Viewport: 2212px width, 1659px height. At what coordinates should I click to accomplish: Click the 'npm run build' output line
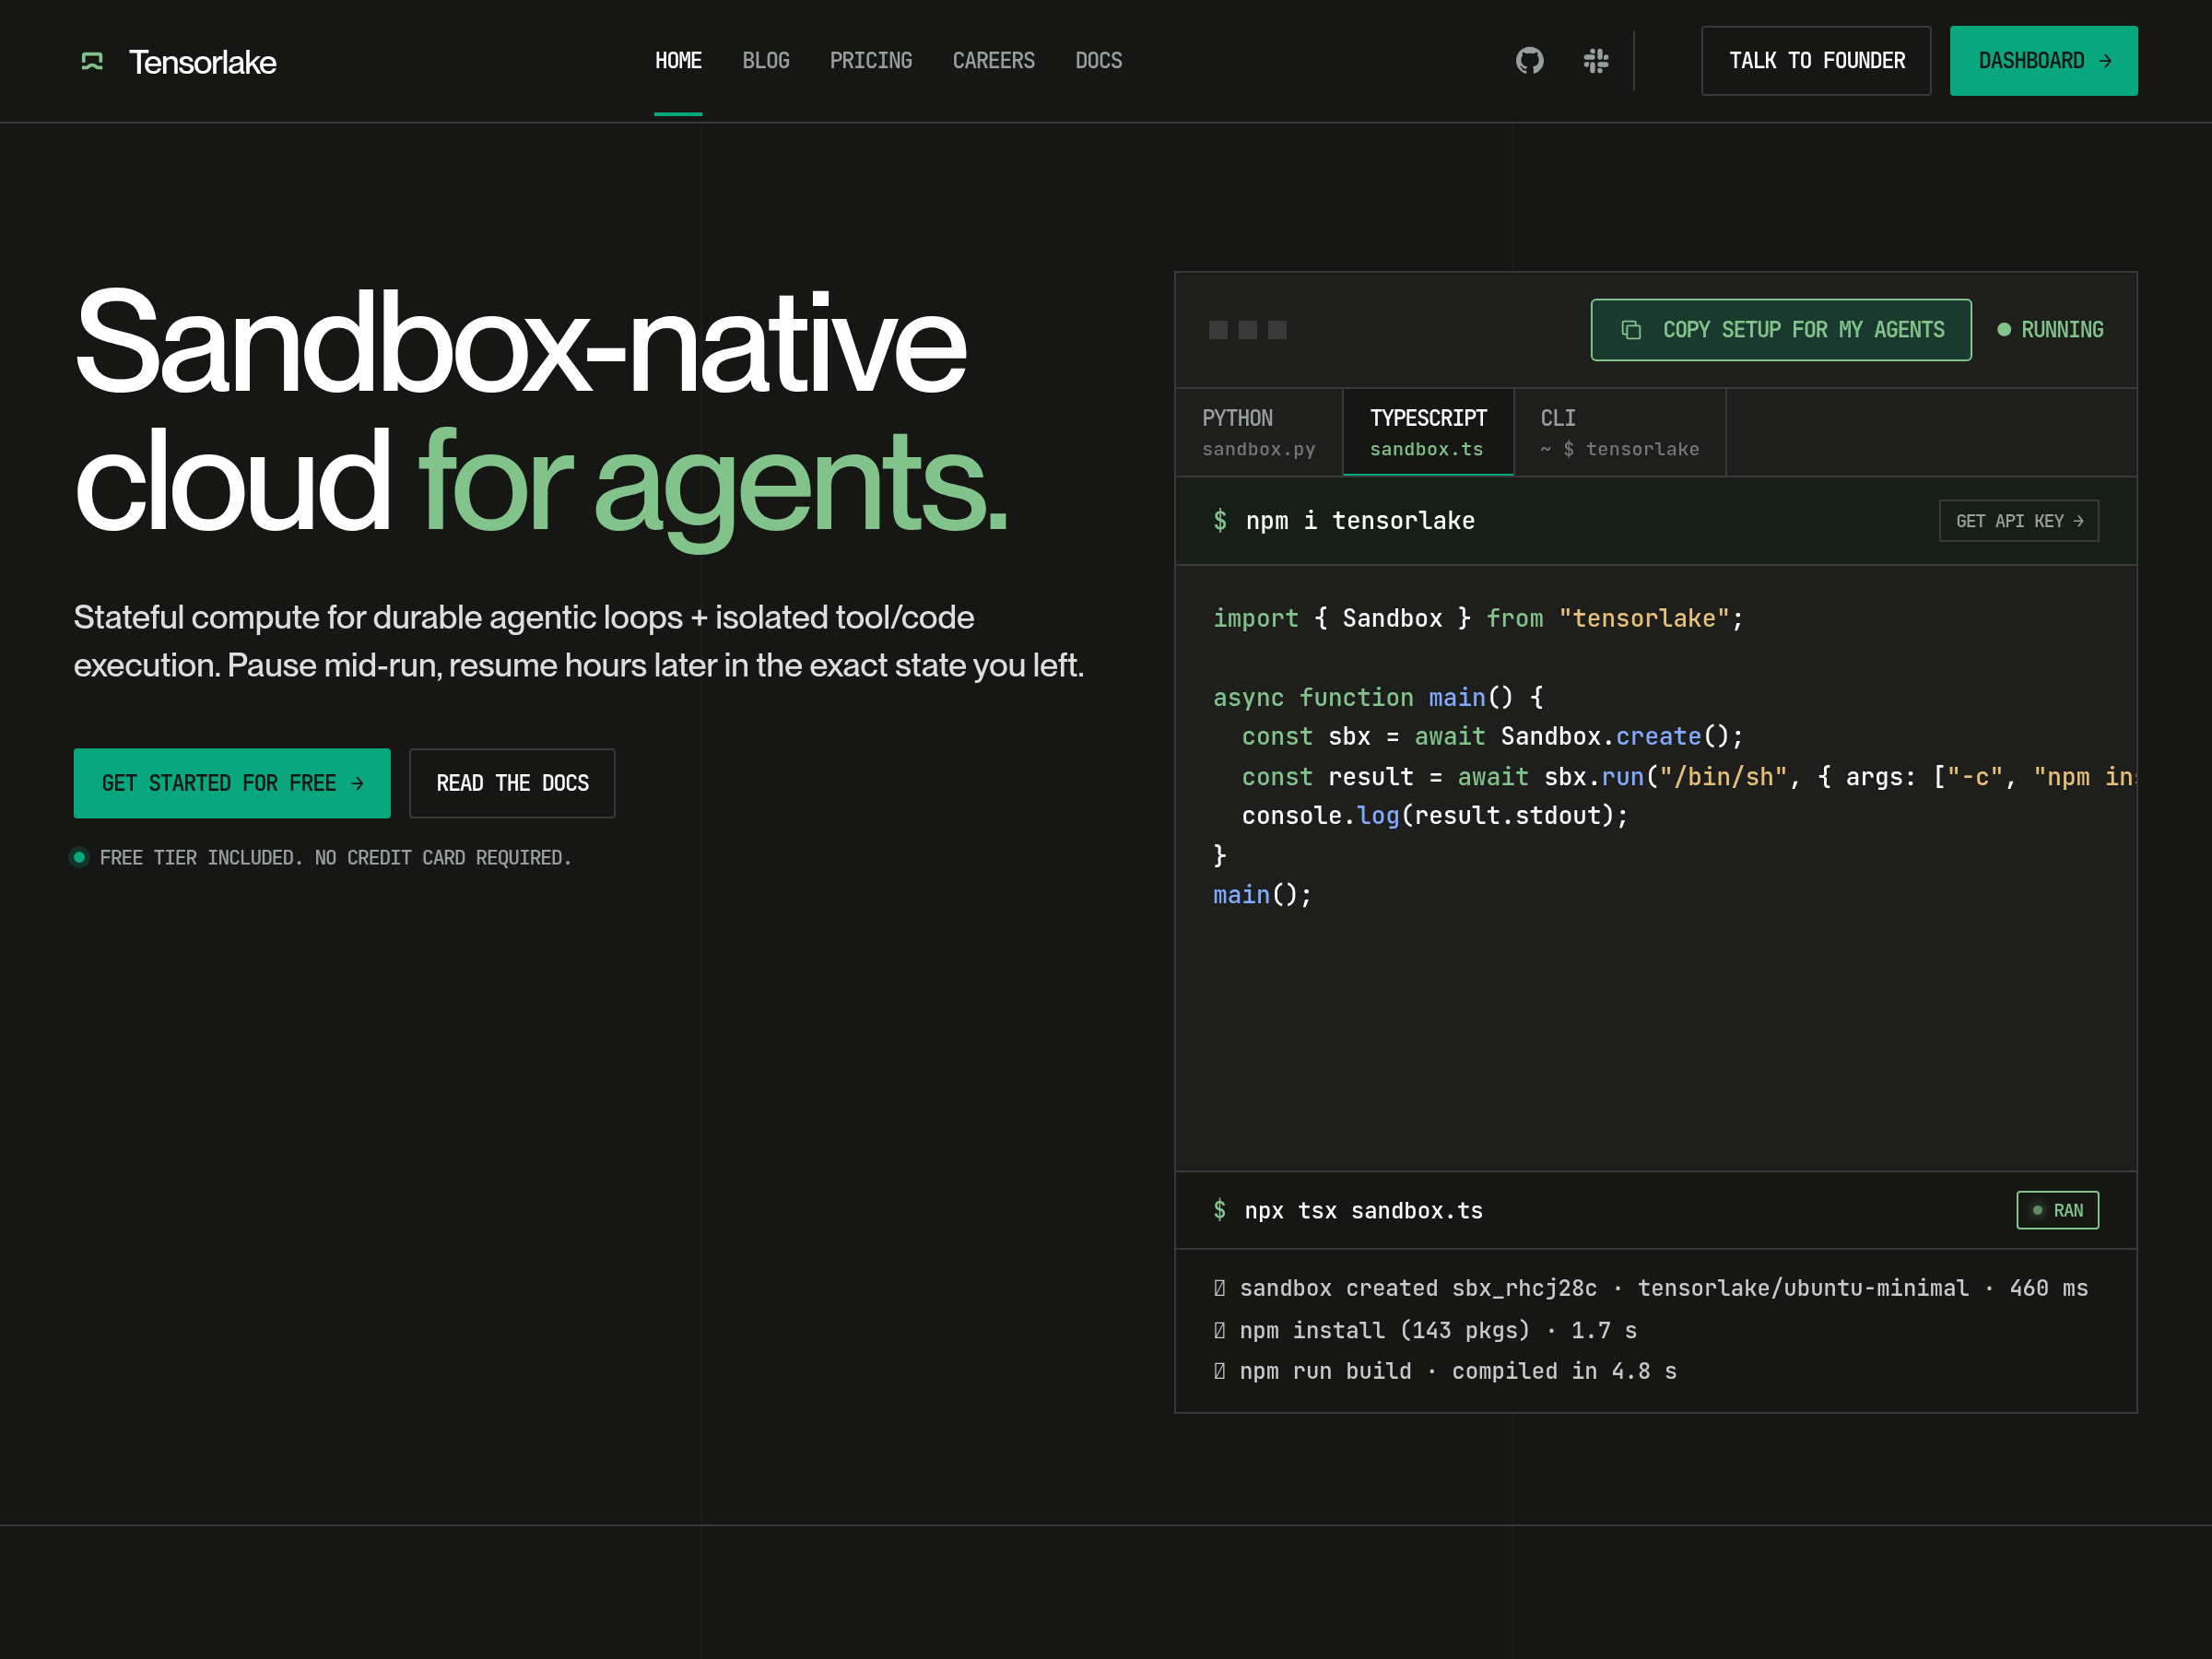[x=1445, y=1372]
